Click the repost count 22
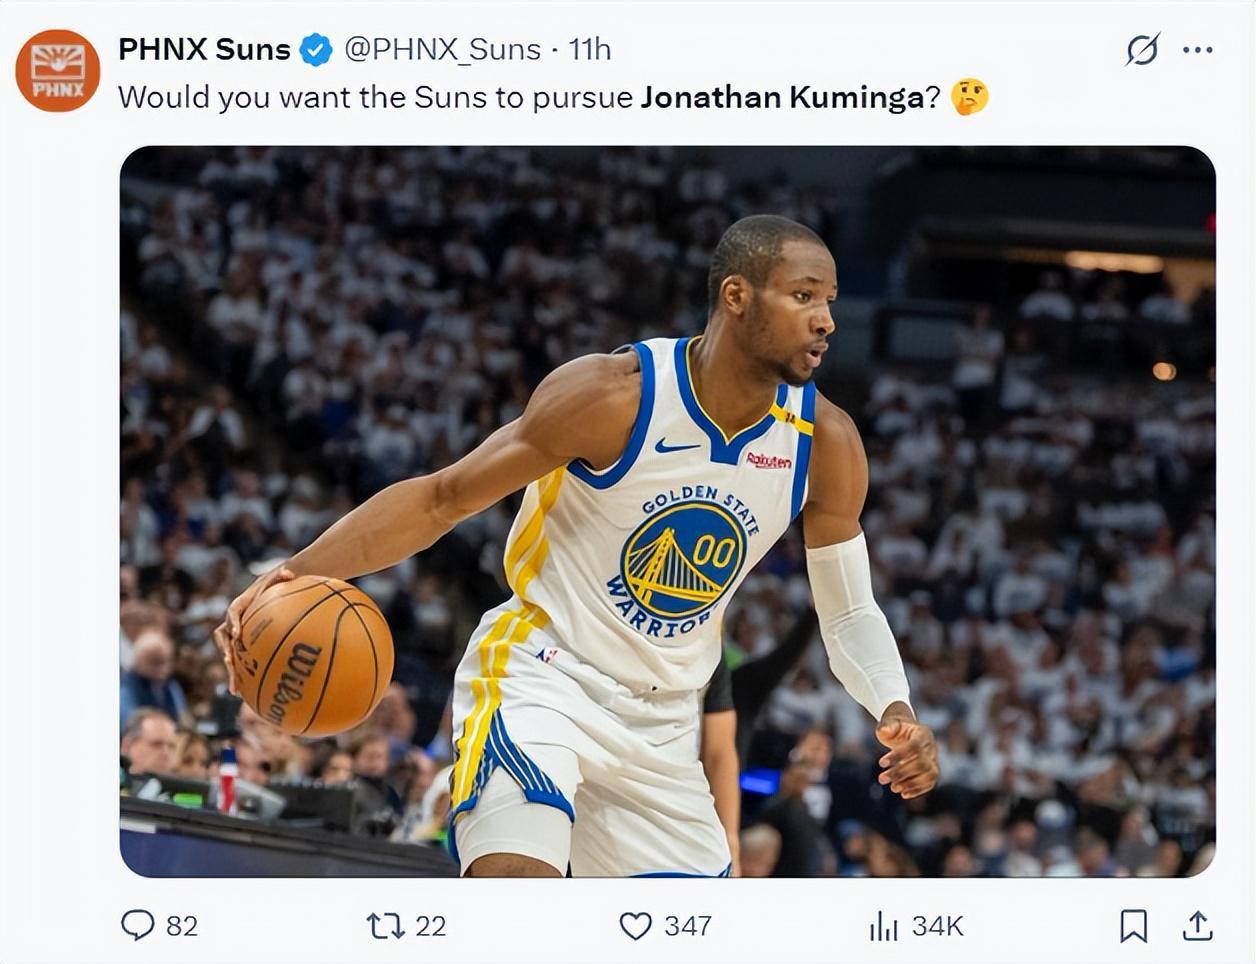Viewport: 1256px width, 964px height. (430, 926)
